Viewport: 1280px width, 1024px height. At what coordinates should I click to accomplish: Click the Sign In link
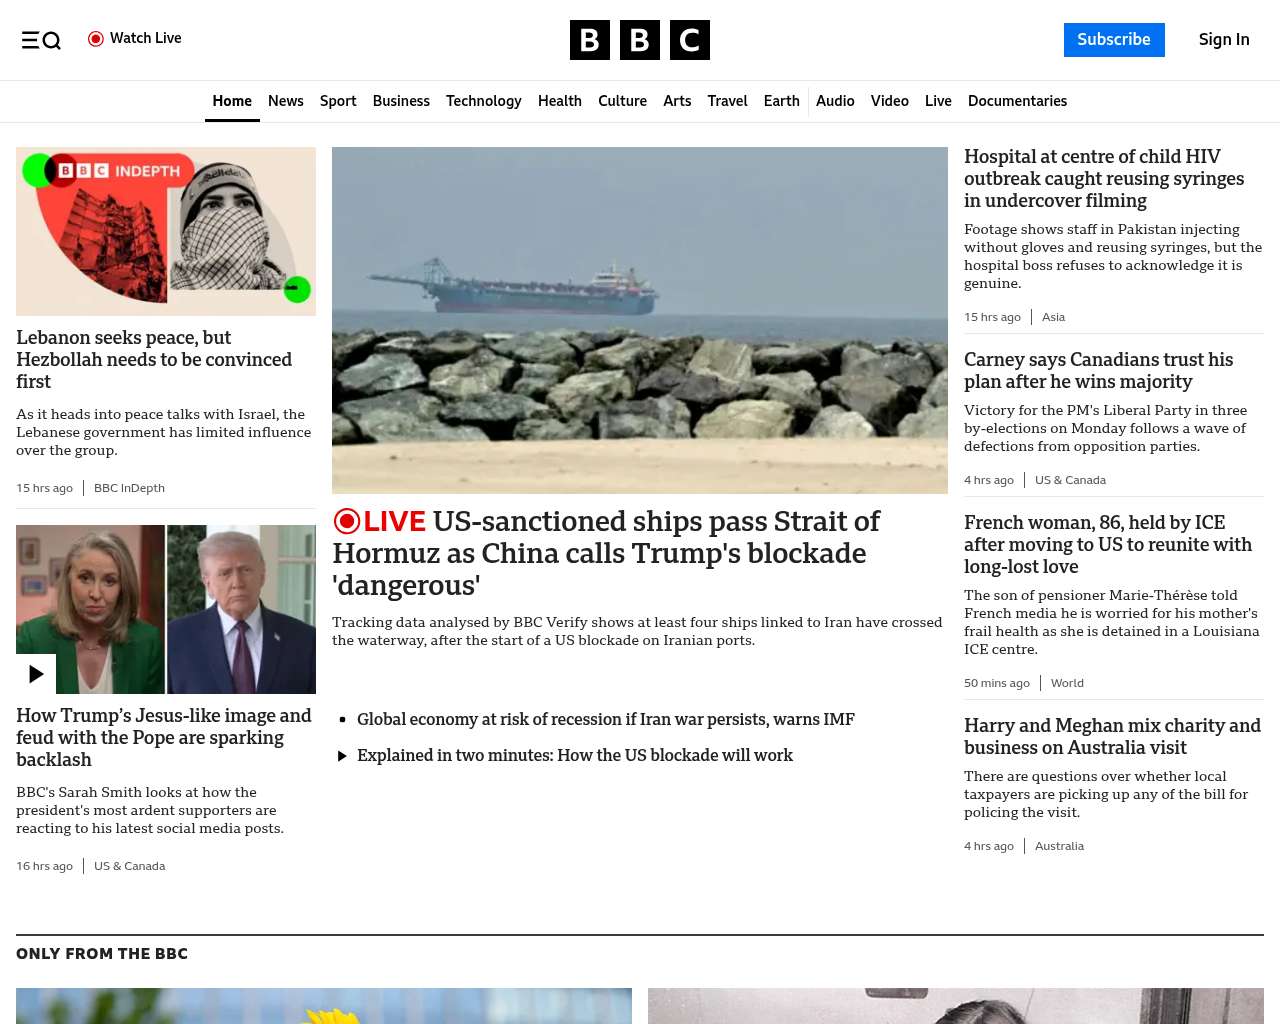tap(1224, 40)
